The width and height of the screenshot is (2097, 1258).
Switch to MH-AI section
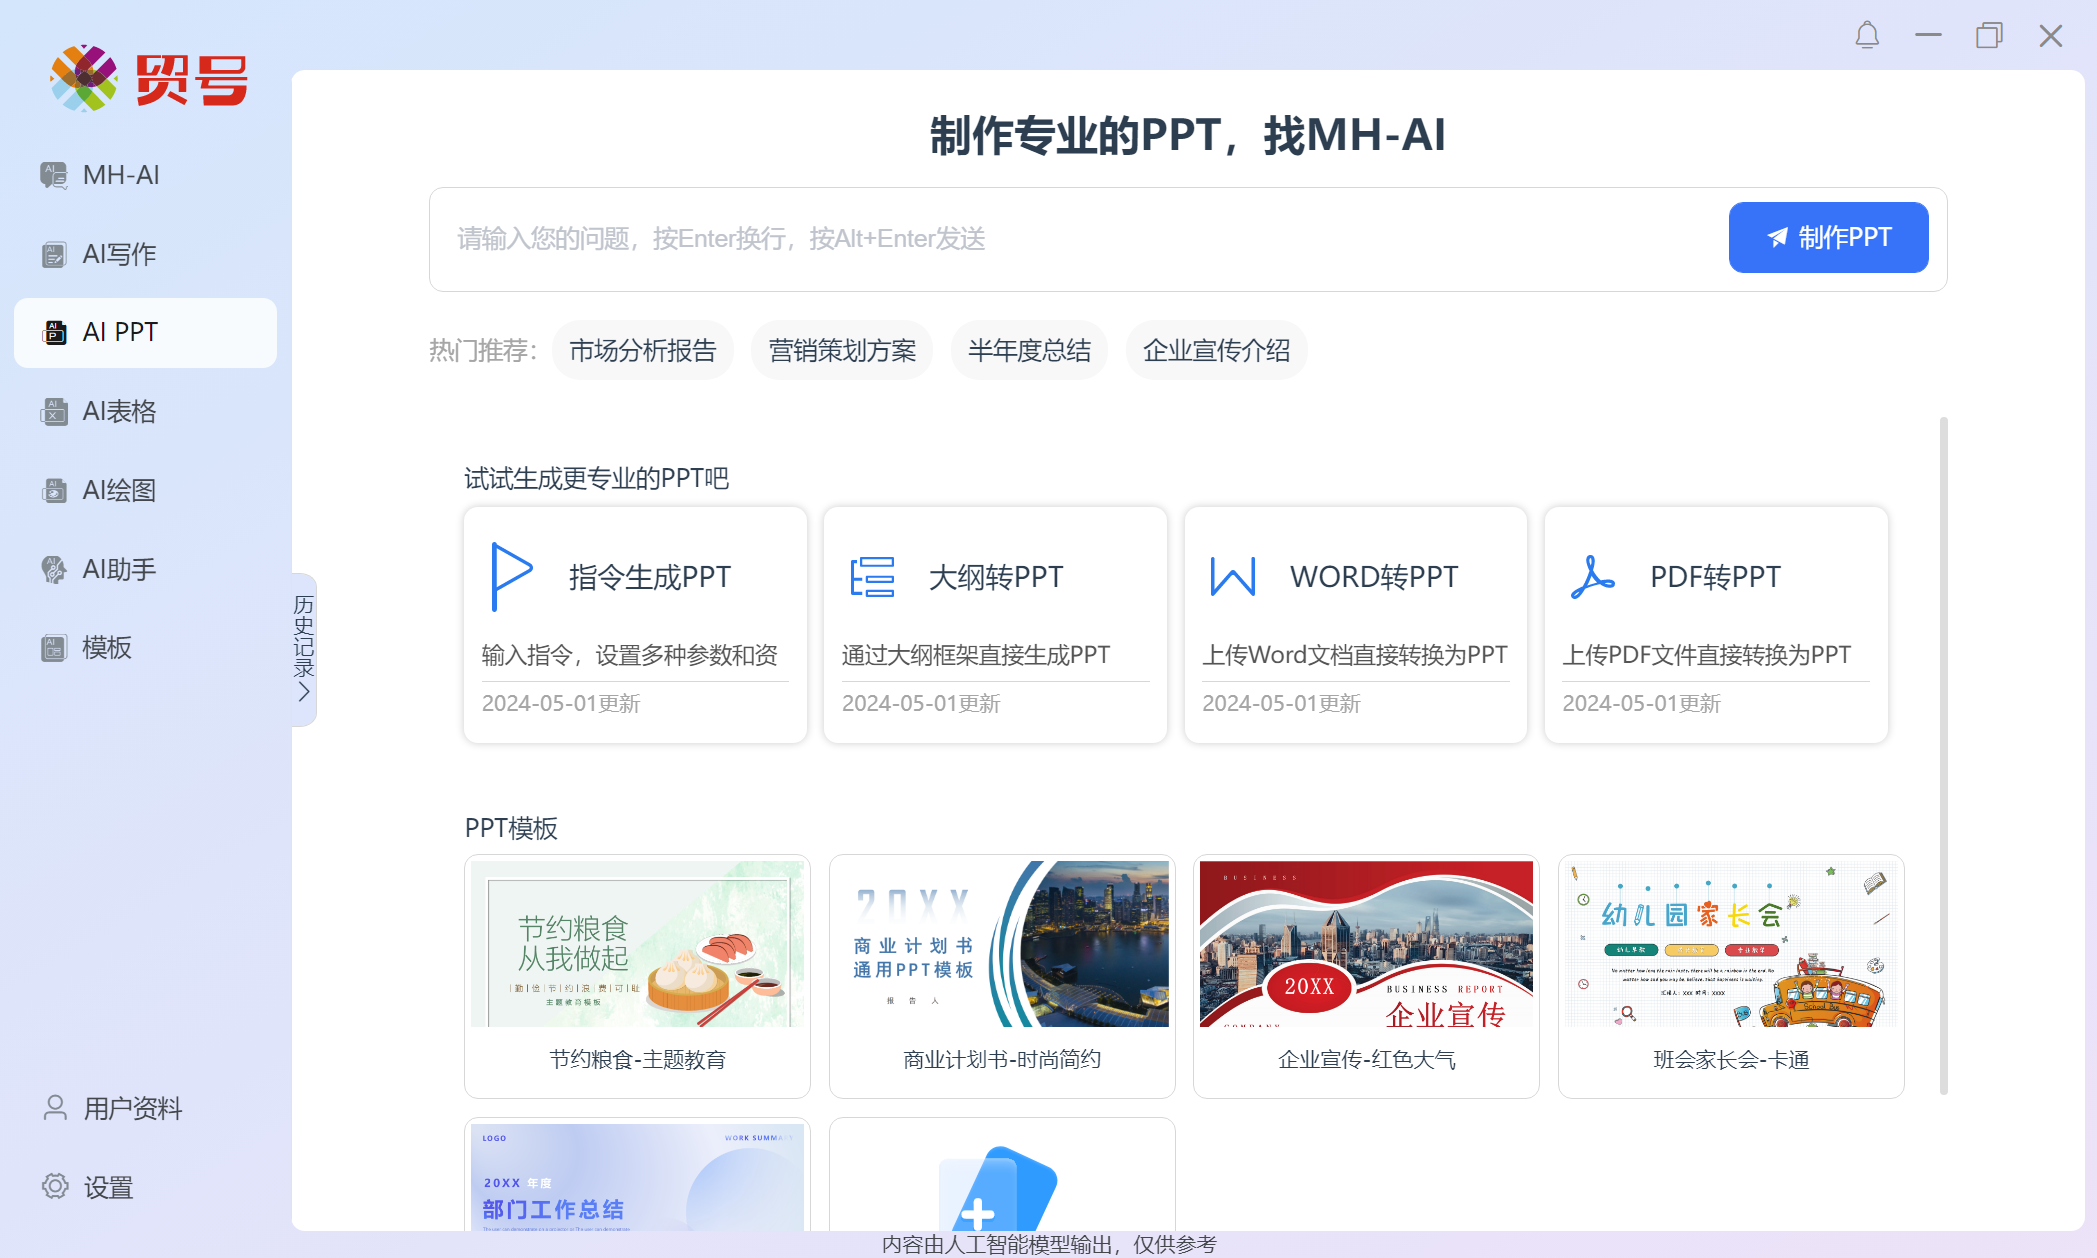point(145,175)
